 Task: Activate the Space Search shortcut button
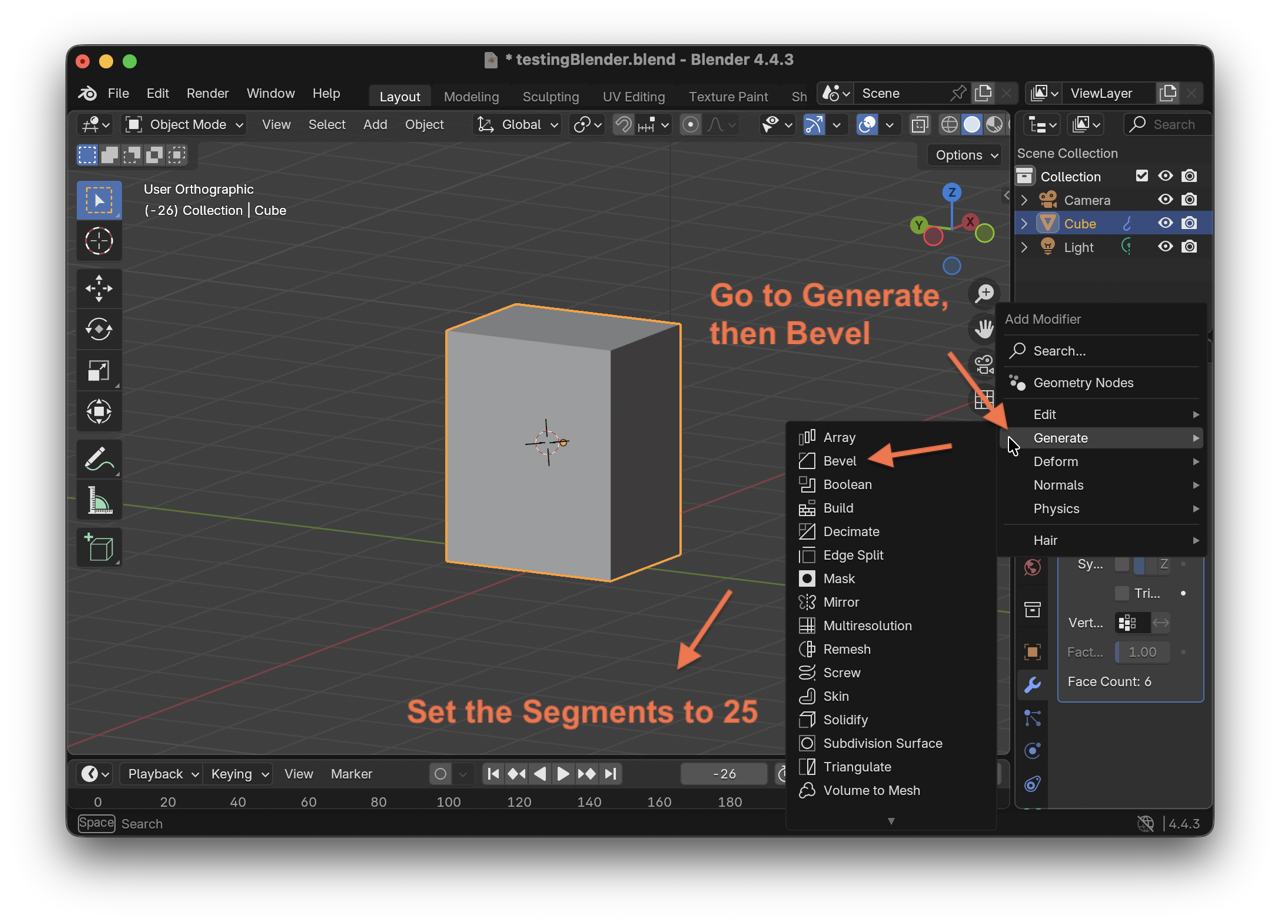click(96, 823)
